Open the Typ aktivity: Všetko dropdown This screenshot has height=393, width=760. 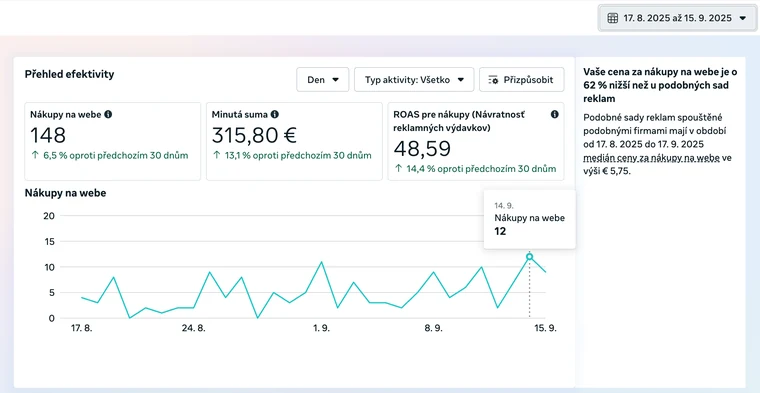[x=414, y=80]
